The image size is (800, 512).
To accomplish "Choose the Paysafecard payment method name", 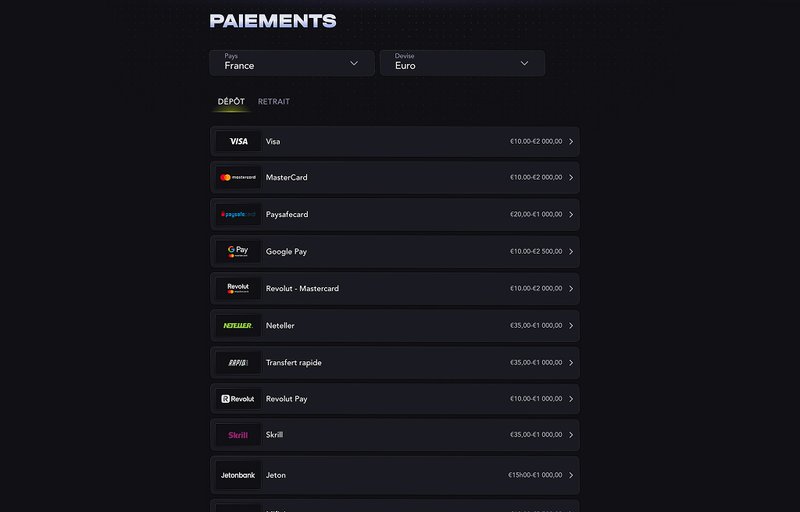I will pos(287,215).
